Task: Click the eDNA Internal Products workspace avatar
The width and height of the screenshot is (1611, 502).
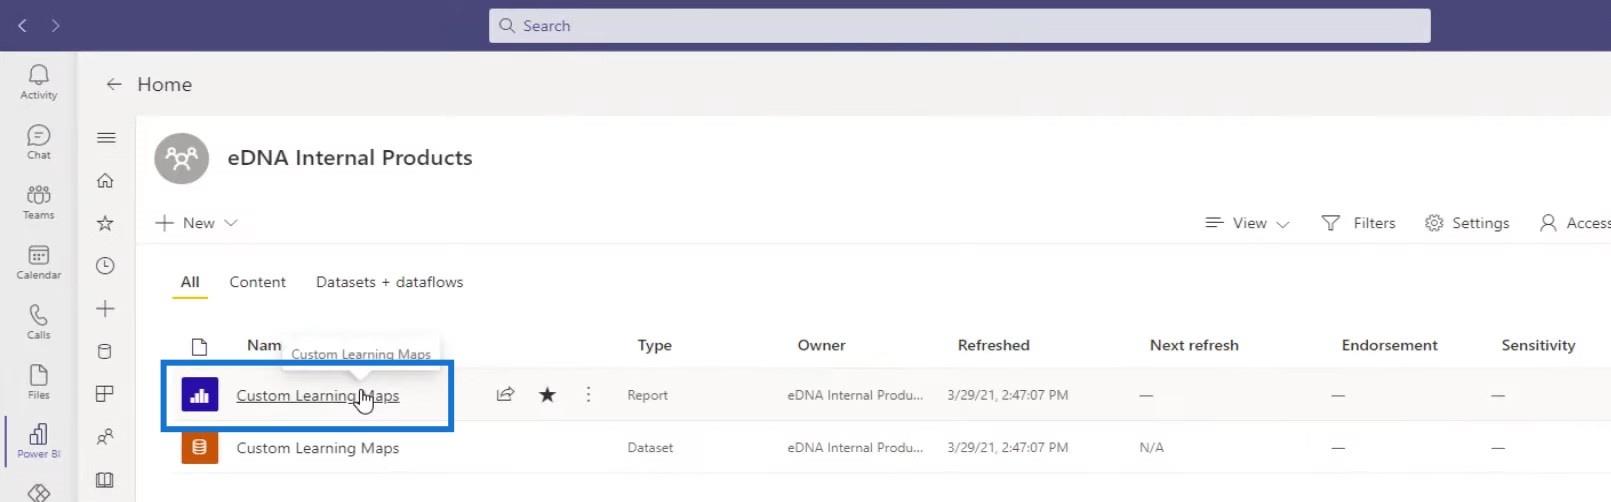Action: click(x=182, y=158)
